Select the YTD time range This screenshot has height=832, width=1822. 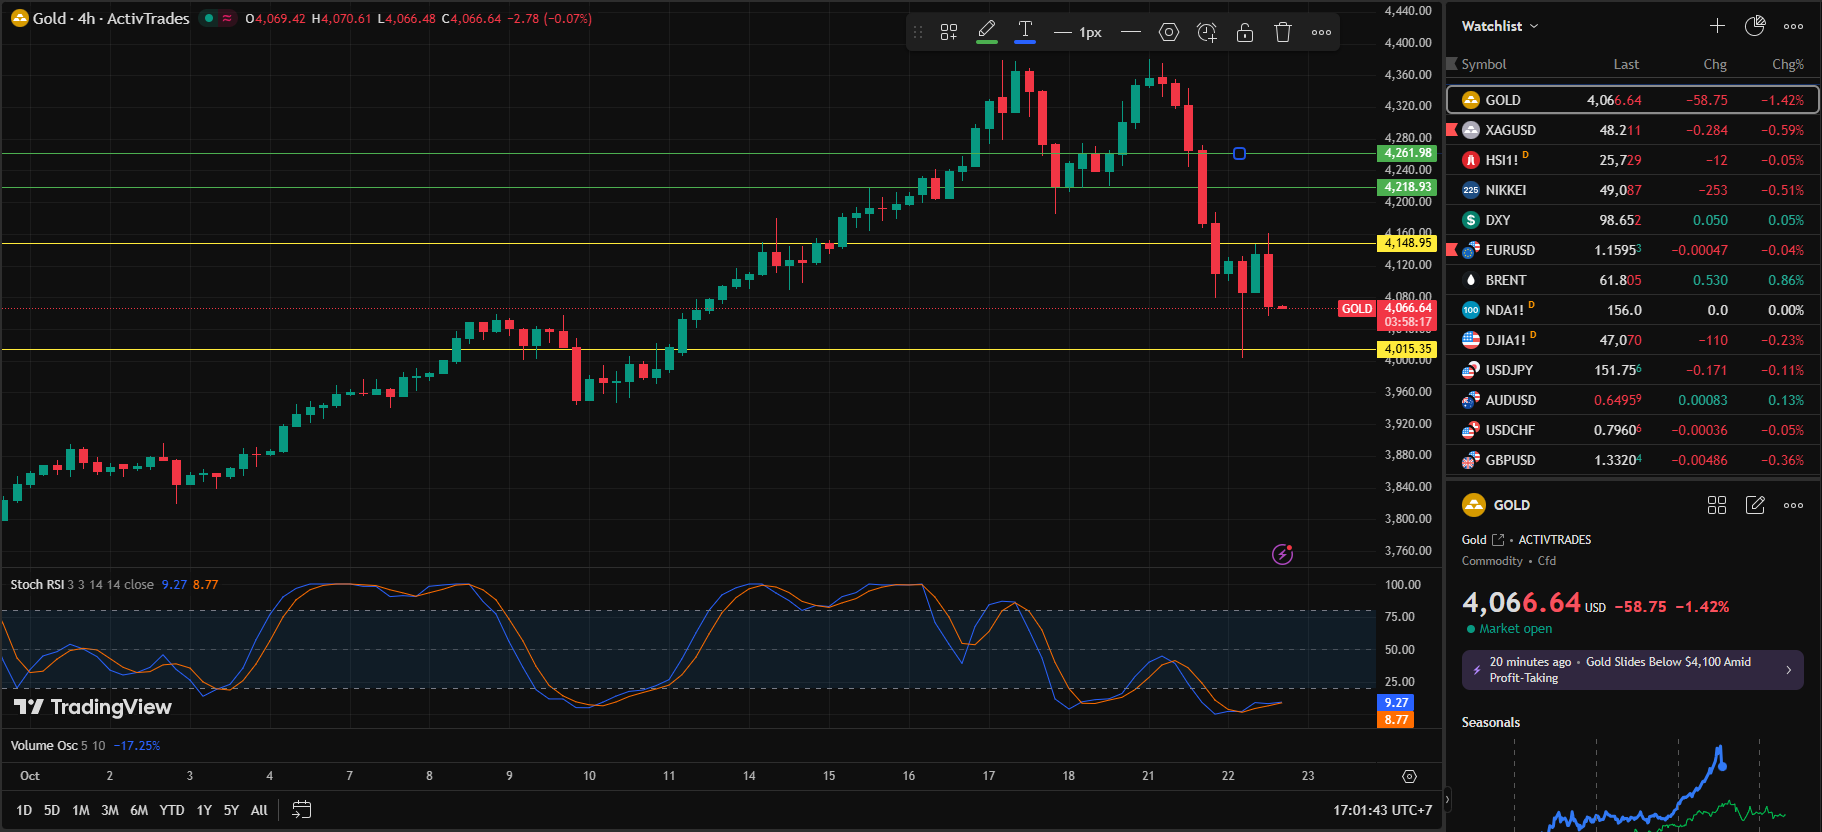click(172, 810)
